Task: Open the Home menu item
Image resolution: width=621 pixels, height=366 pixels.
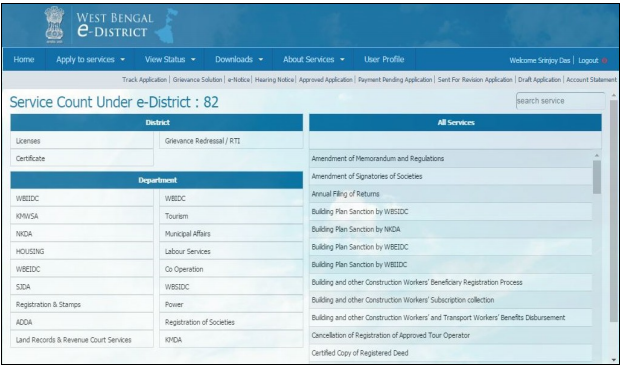Action: [x=24, y=60]
